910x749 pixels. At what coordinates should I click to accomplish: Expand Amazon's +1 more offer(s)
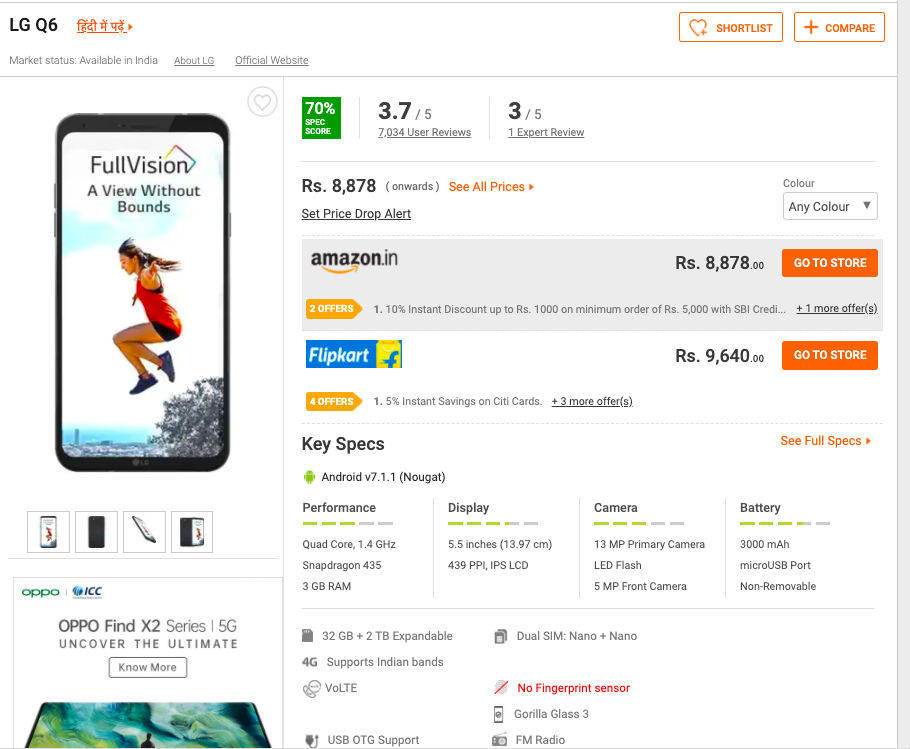click(x=836, y=309)
